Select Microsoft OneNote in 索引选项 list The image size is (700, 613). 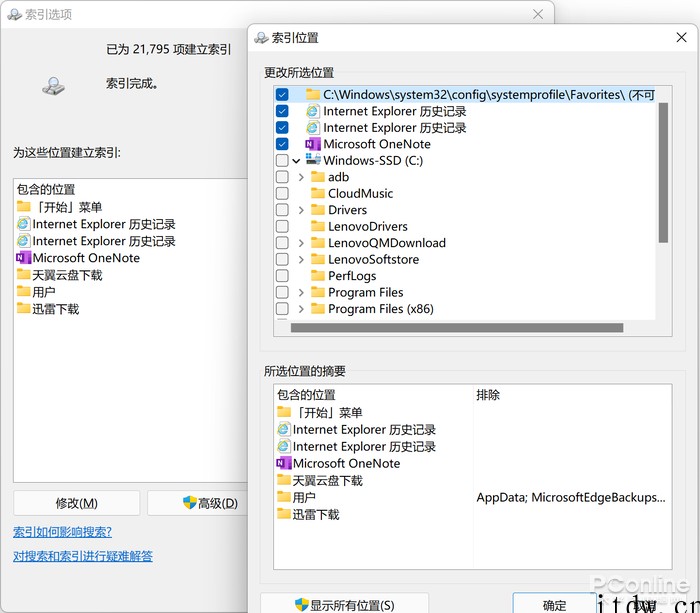click(x=86, y=258)
